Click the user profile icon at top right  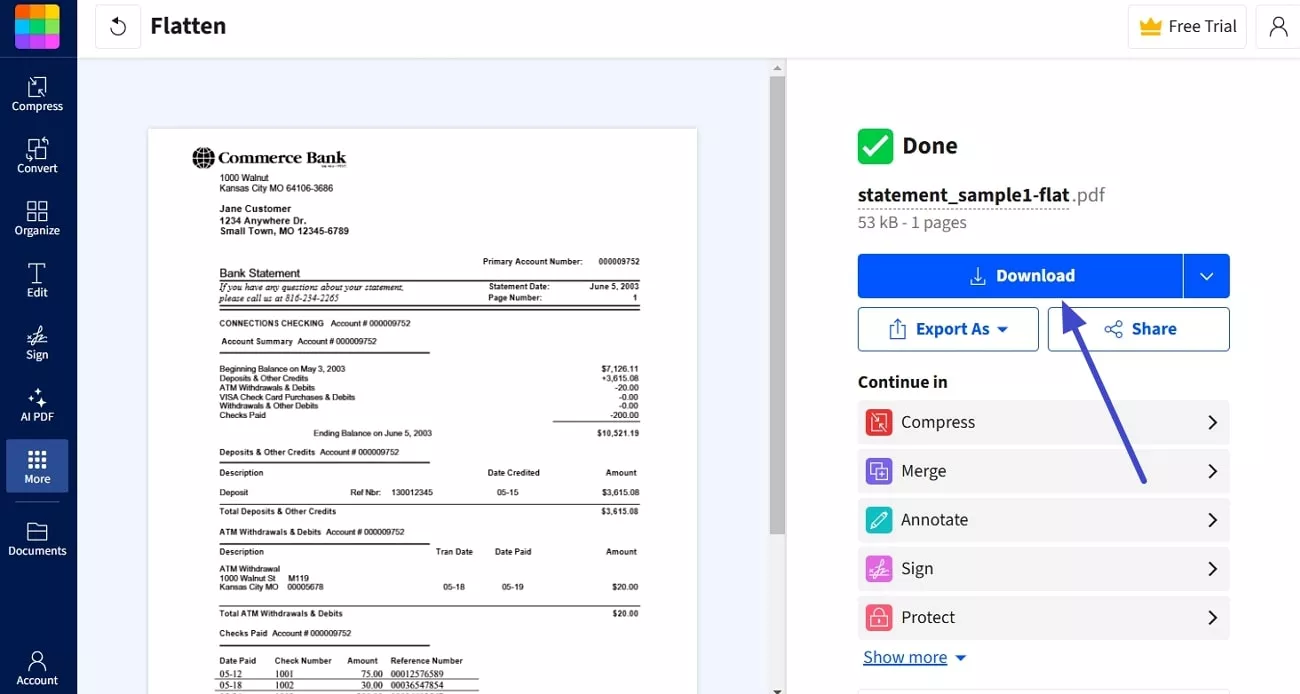(x=1278, y=27)
